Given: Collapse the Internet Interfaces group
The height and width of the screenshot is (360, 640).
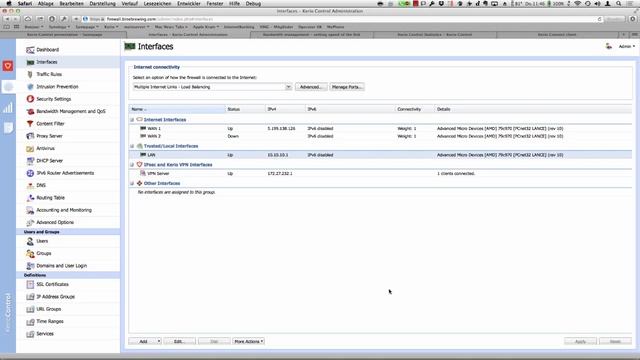Looking at the screenshot, I should [132, 120].
